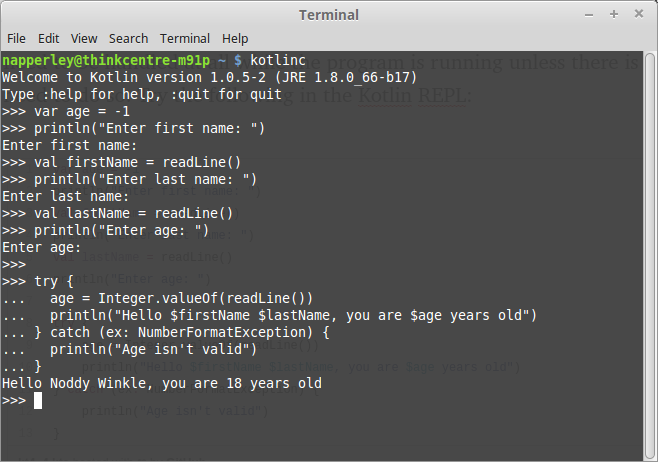The width and height of the screenshot is (658, 462).
Task: Maximize the Terminal window
Action: (x=614, y=14)
